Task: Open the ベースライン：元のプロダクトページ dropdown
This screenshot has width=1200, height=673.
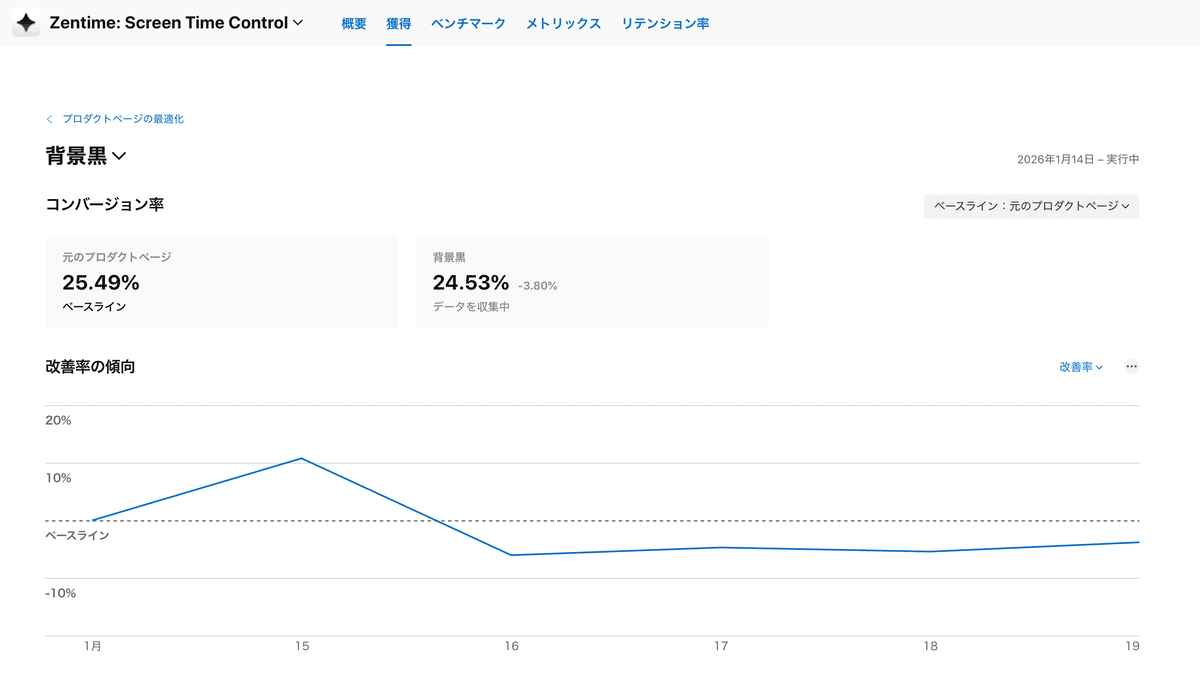Action: coord(1031,206)
